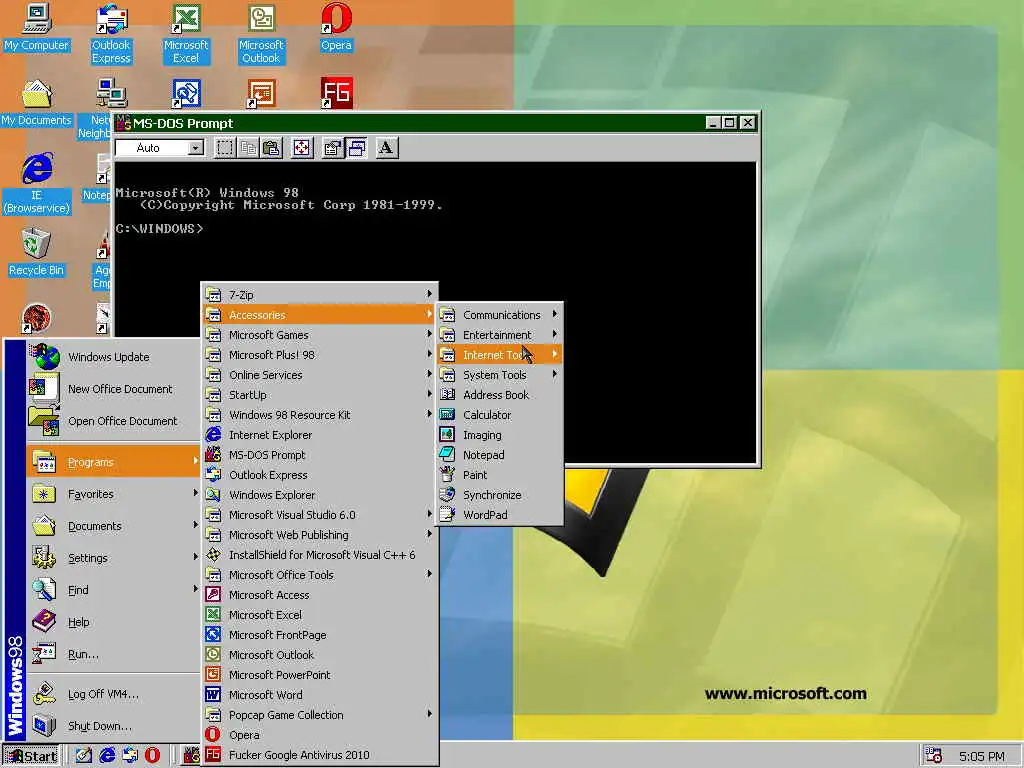Launch Windows Explorer from Programs menu
The image size is (1024, 768).
[319, 494]
